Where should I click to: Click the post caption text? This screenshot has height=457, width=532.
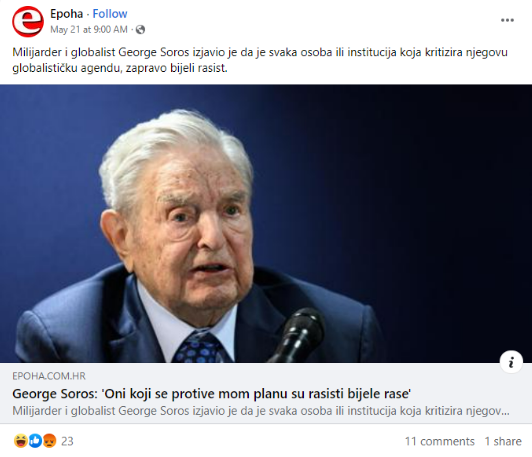[x=260, y=60]
